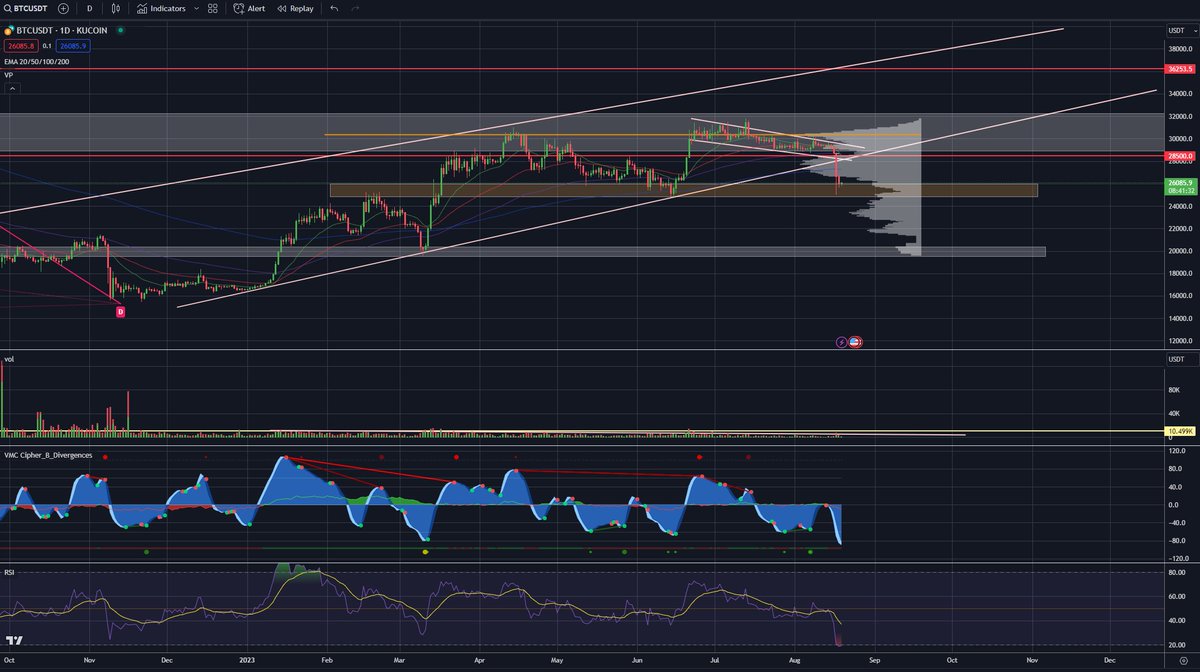Screen dimensions: 1200x672
Task: Click the 12000.0 price axis value
Action: (1180, 341)
